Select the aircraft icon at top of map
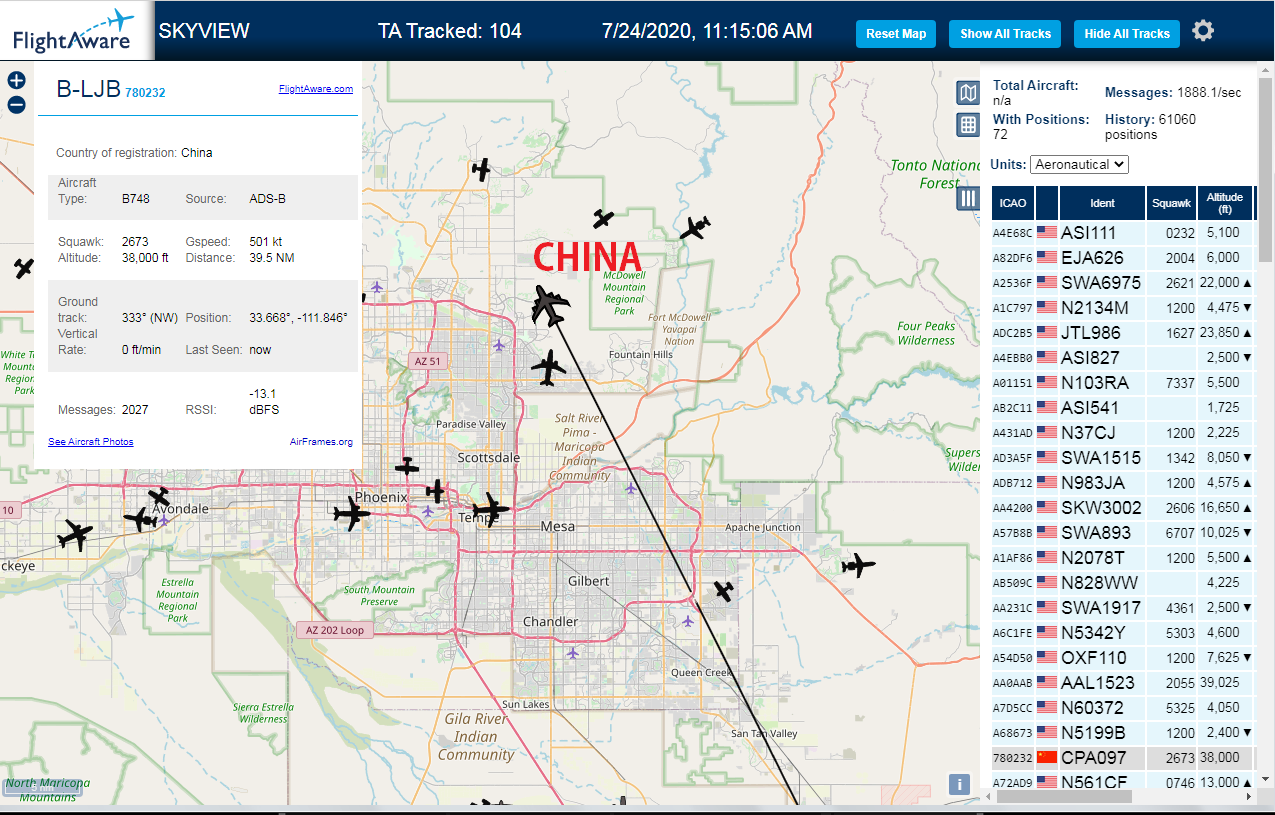 (482, 169)
